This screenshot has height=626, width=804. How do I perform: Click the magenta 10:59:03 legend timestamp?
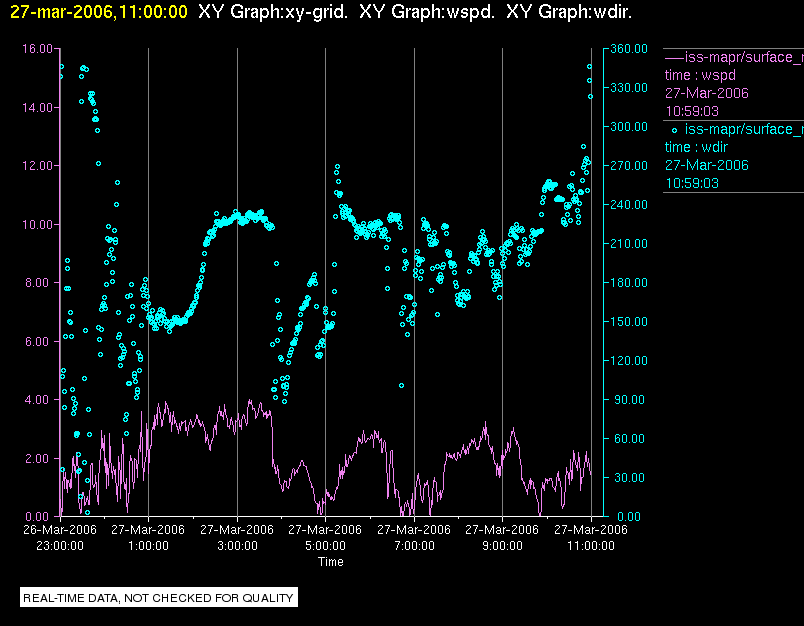point(692,111)
